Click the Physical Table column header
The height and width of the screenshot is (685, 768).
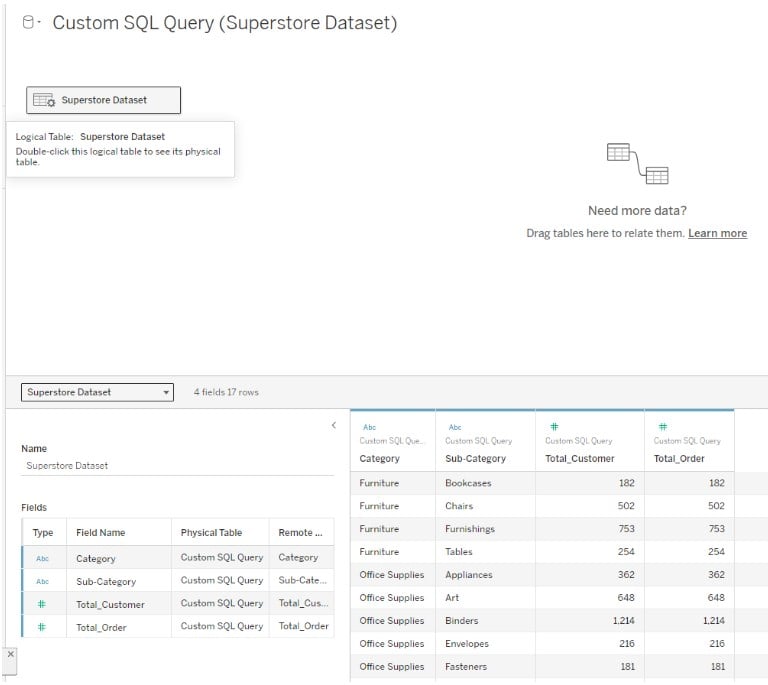click(x=211, y=532)
